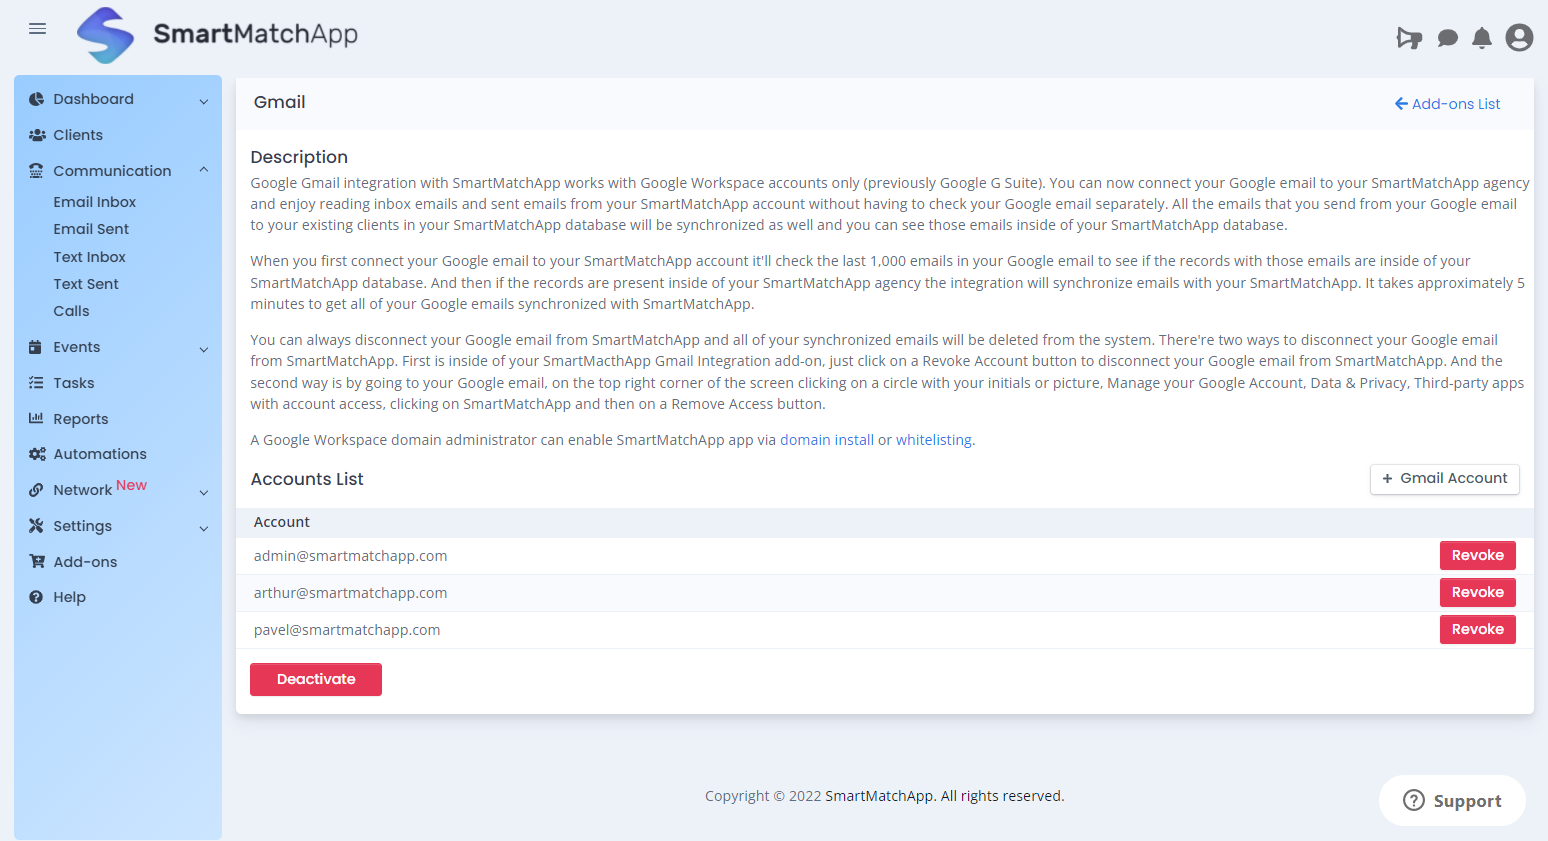
Task: Open the announcements megaphone icon
Action: (x=1409, y=38)
